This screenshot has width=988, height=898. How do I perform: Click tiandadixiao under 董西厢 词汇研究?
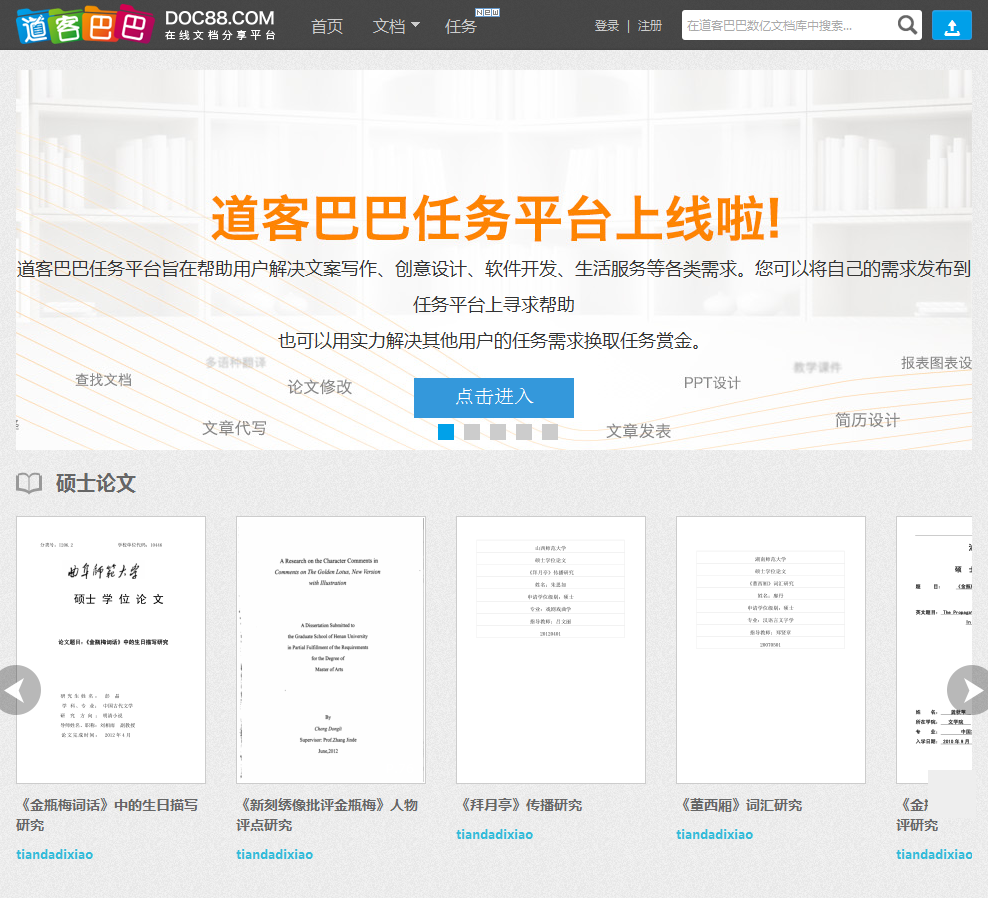[715, 834]
